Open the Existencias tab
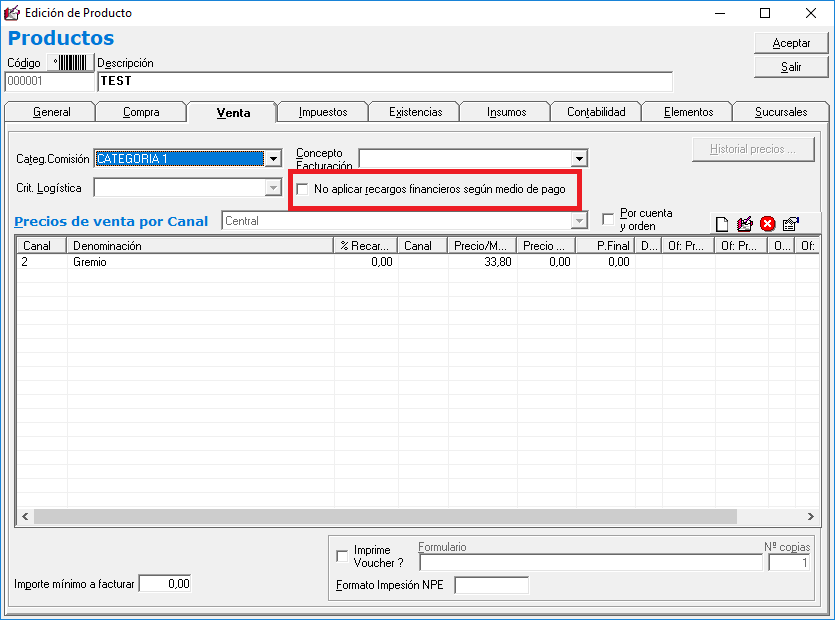The image size is (835, 620). point(415,112)
